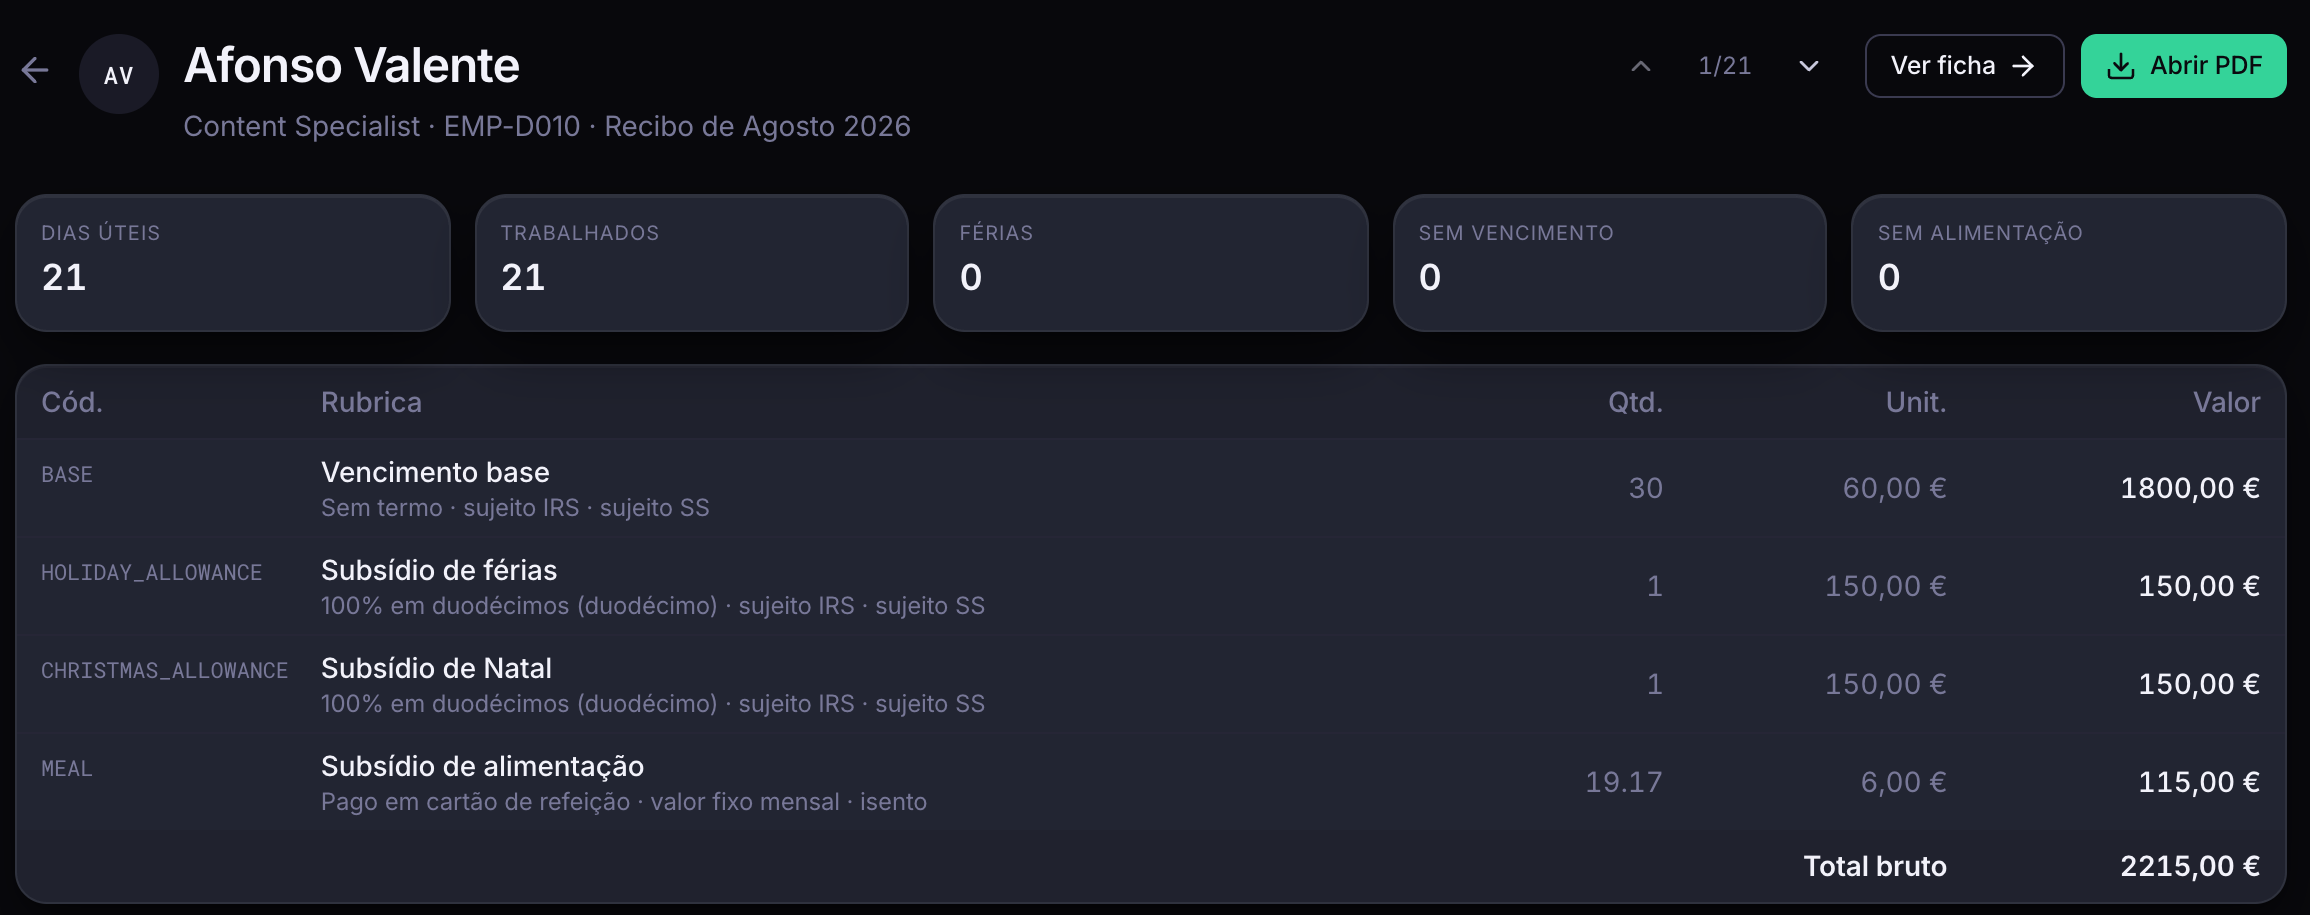Click the Subsídio de alimentação row

click(x=1151, y=782)
